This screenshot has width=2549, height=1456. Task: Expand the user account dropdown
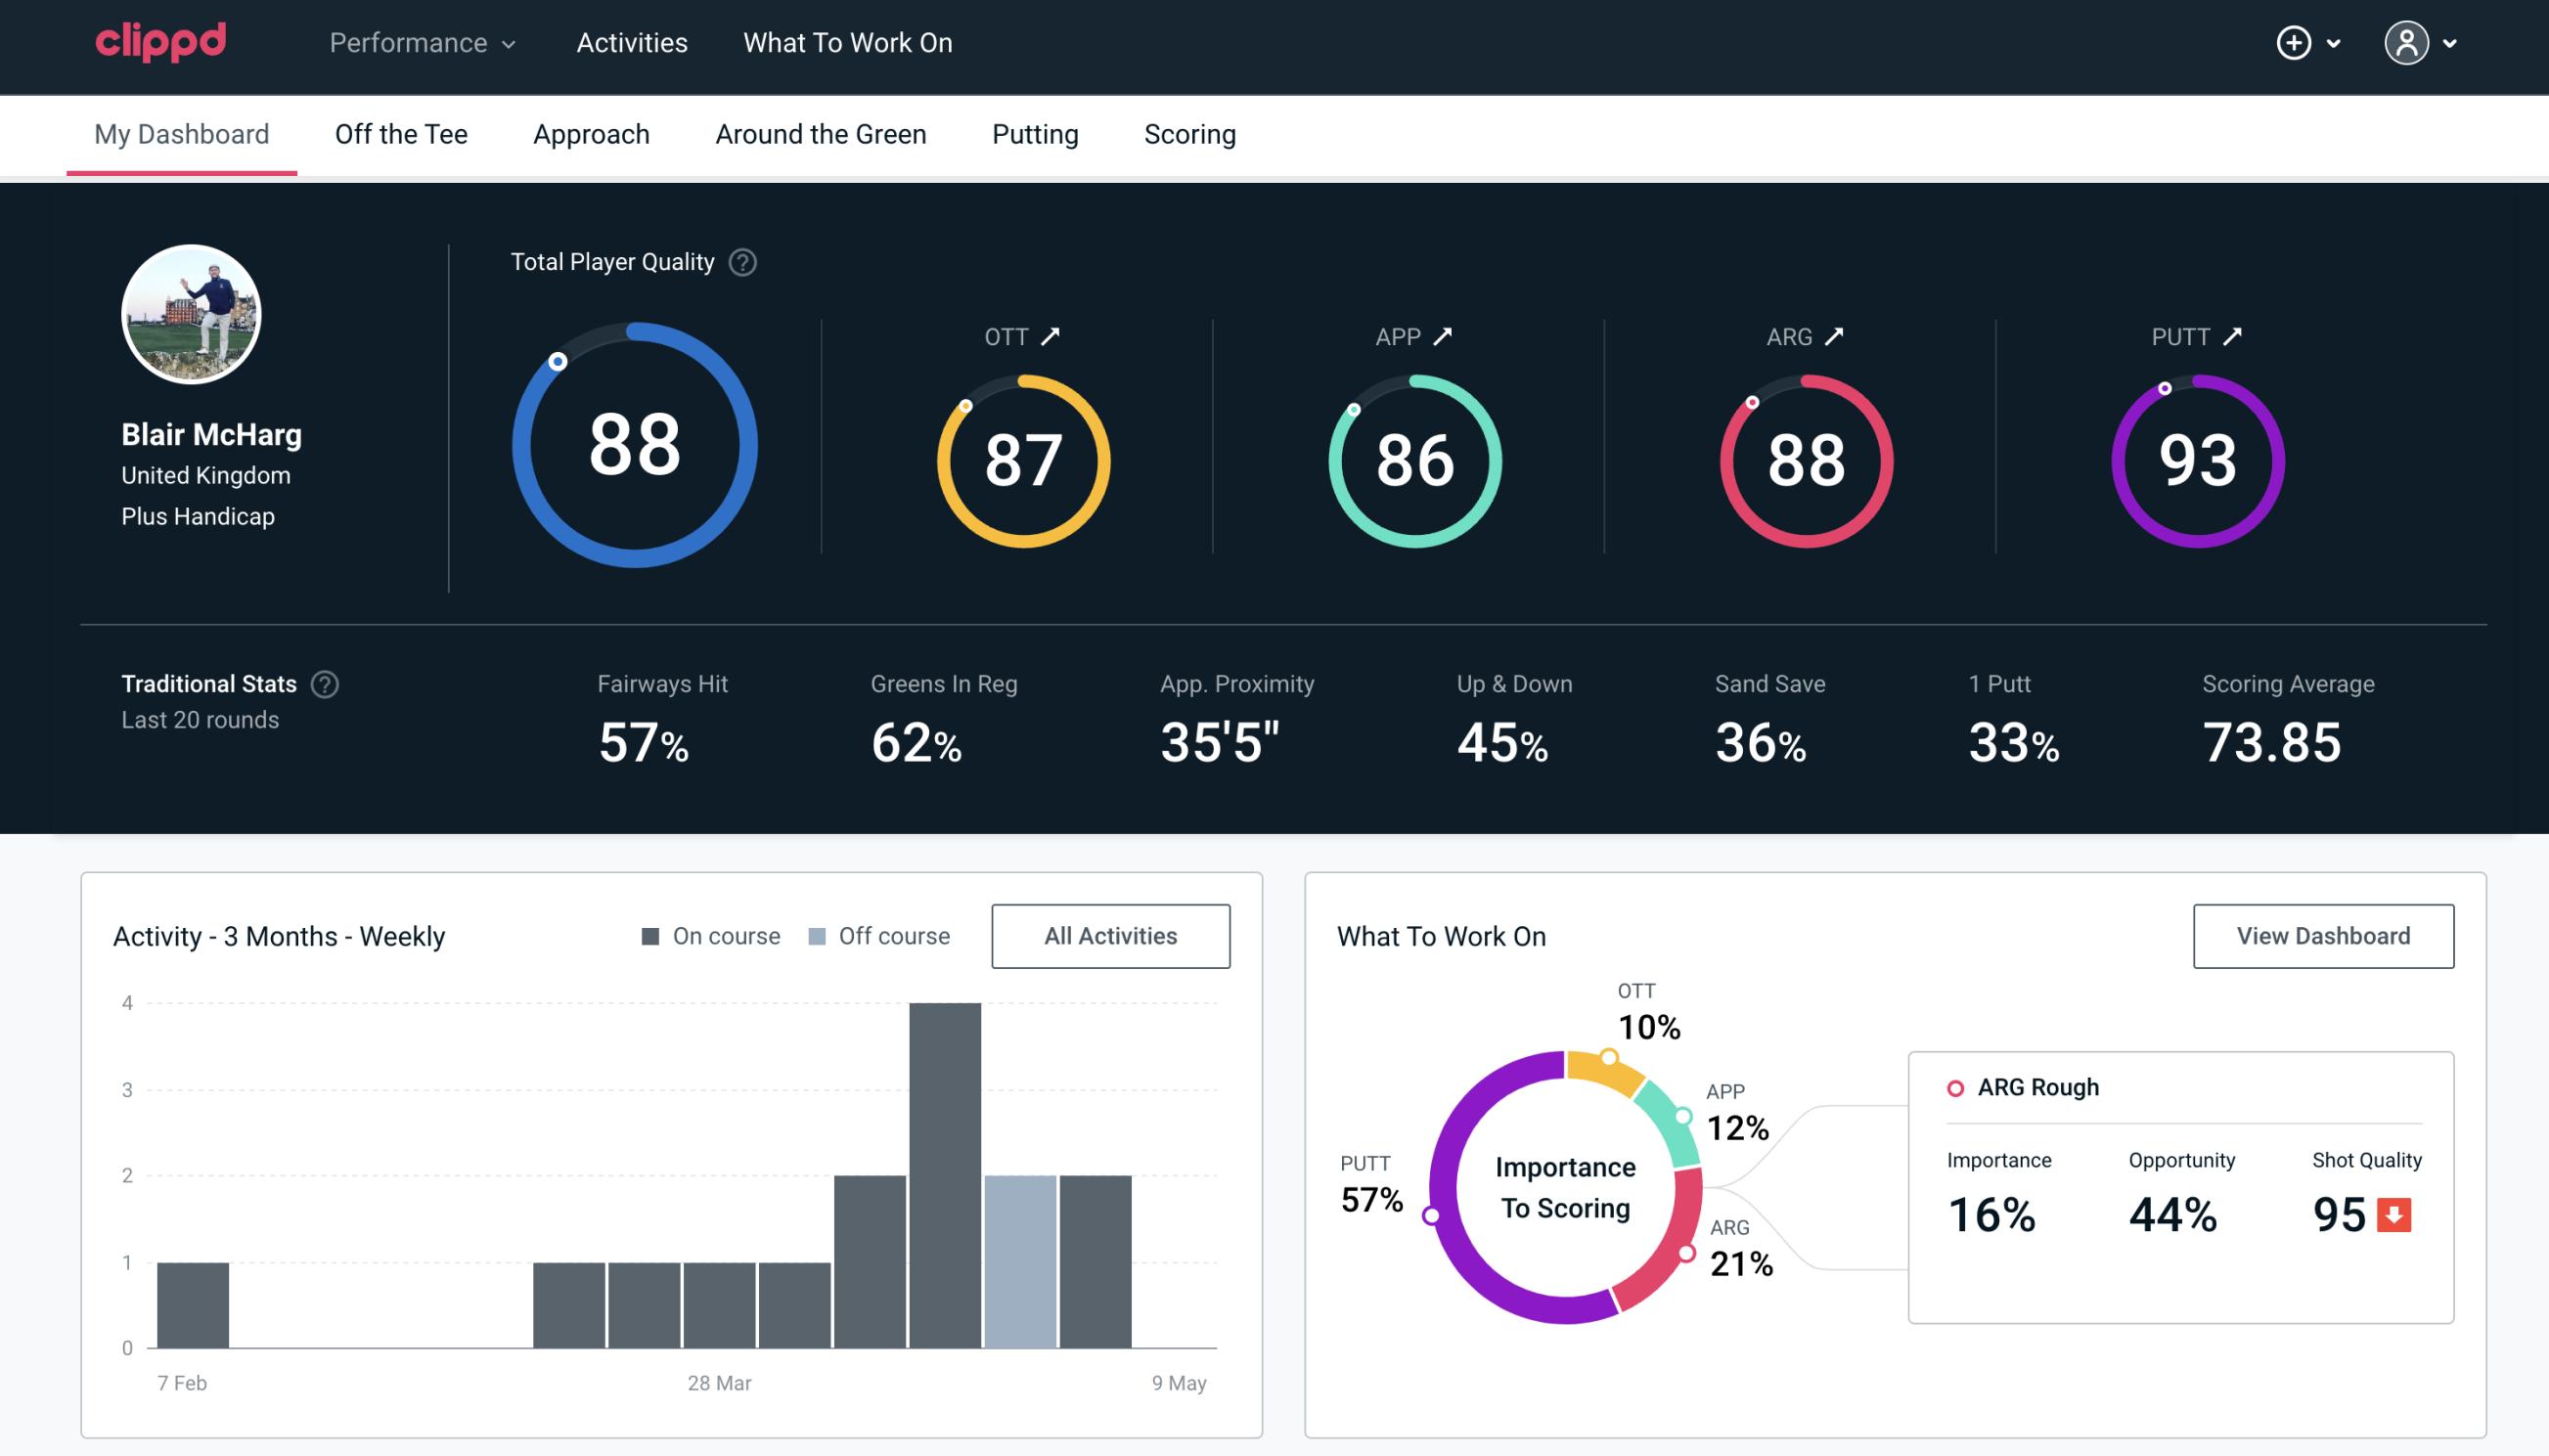[2425, 44]
